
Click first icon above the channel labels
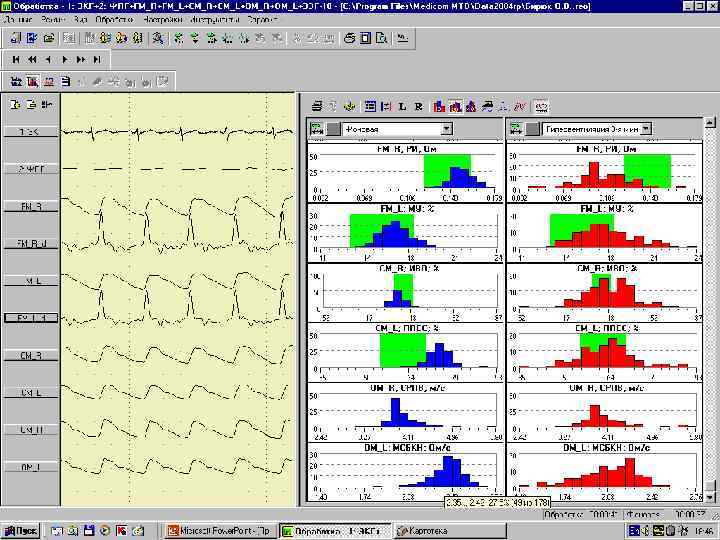click(x=15, y=105)
